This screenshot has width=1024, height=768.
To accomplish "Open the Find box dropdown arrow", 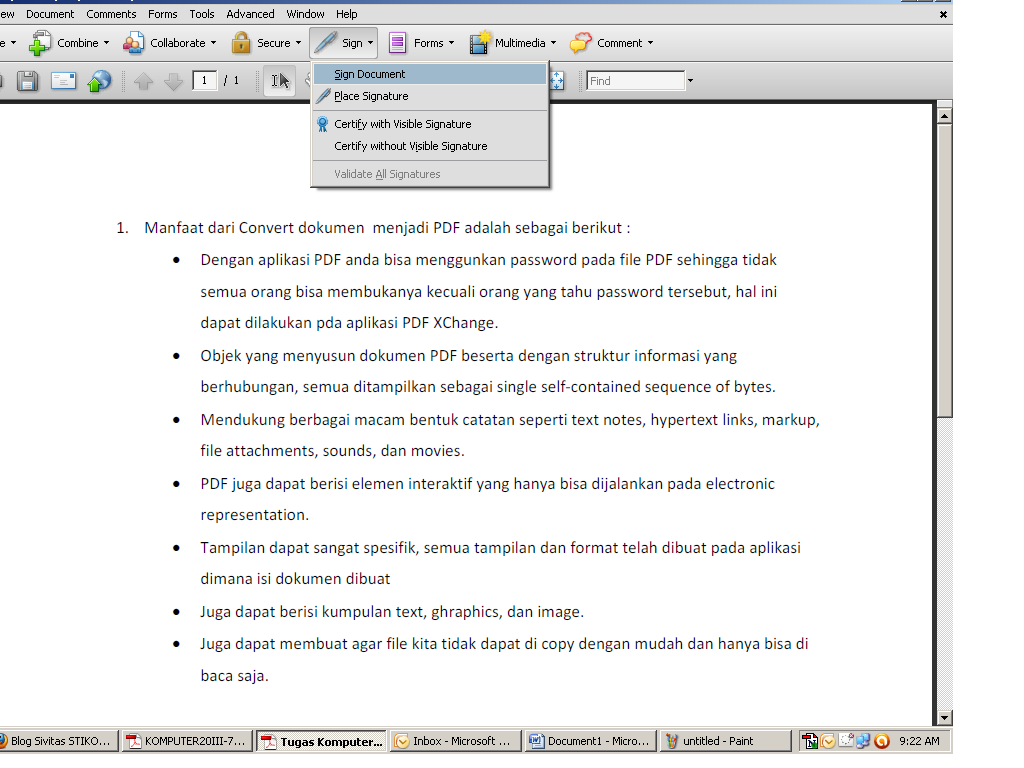I will (692, 80).
